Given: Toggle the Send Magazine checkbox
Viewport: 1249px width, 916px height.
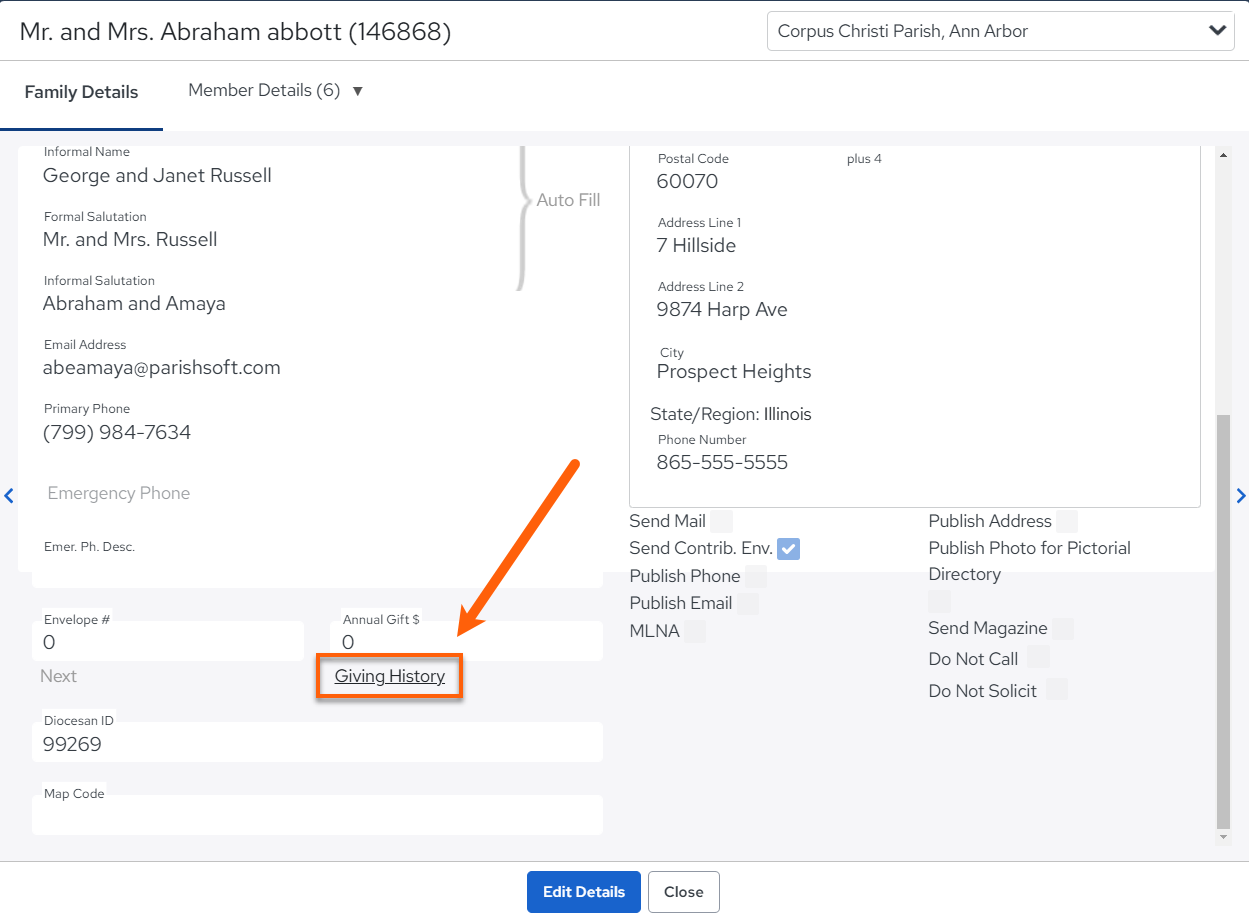Looking at the screenshot, I should click(1063, 628).
